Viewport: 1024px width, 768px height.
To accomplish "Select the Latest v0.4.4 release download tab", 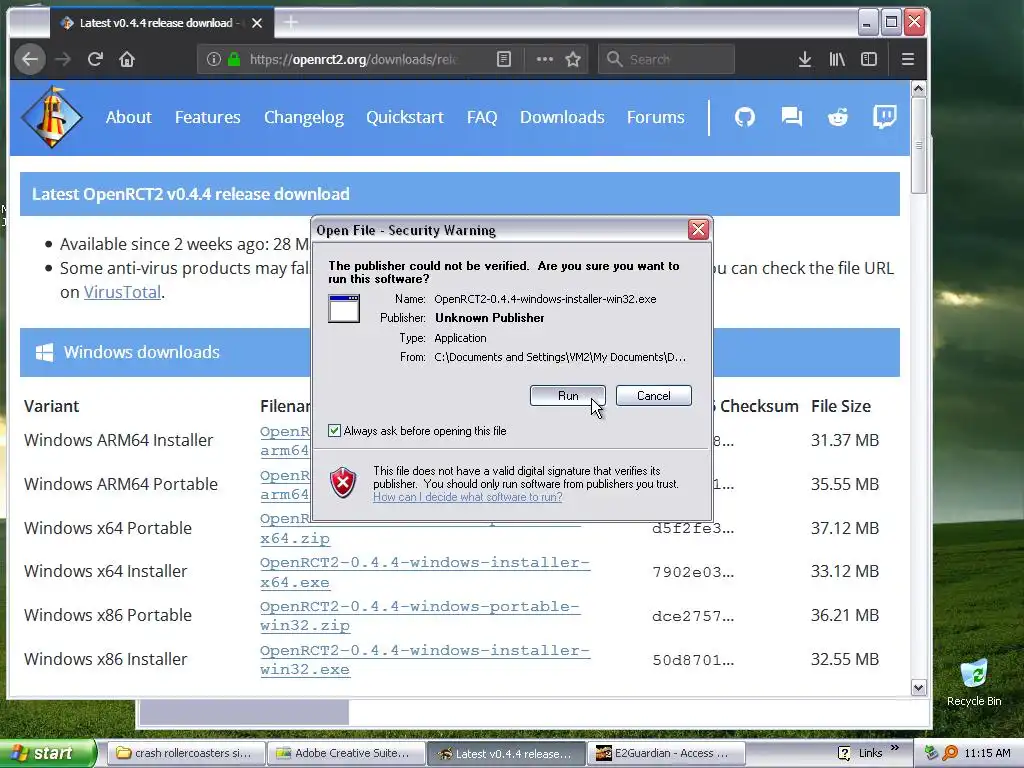I will point(160,23).
